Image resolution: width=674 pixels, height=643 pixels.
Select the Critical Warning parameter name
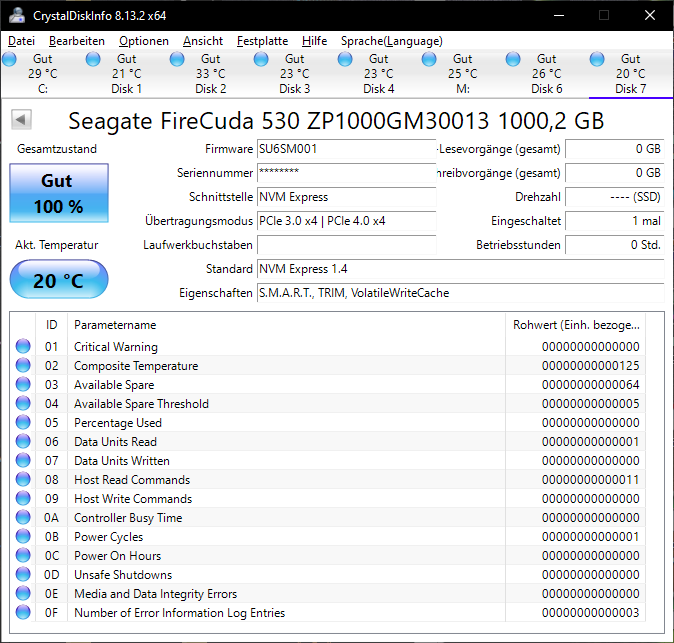point(116,347)
